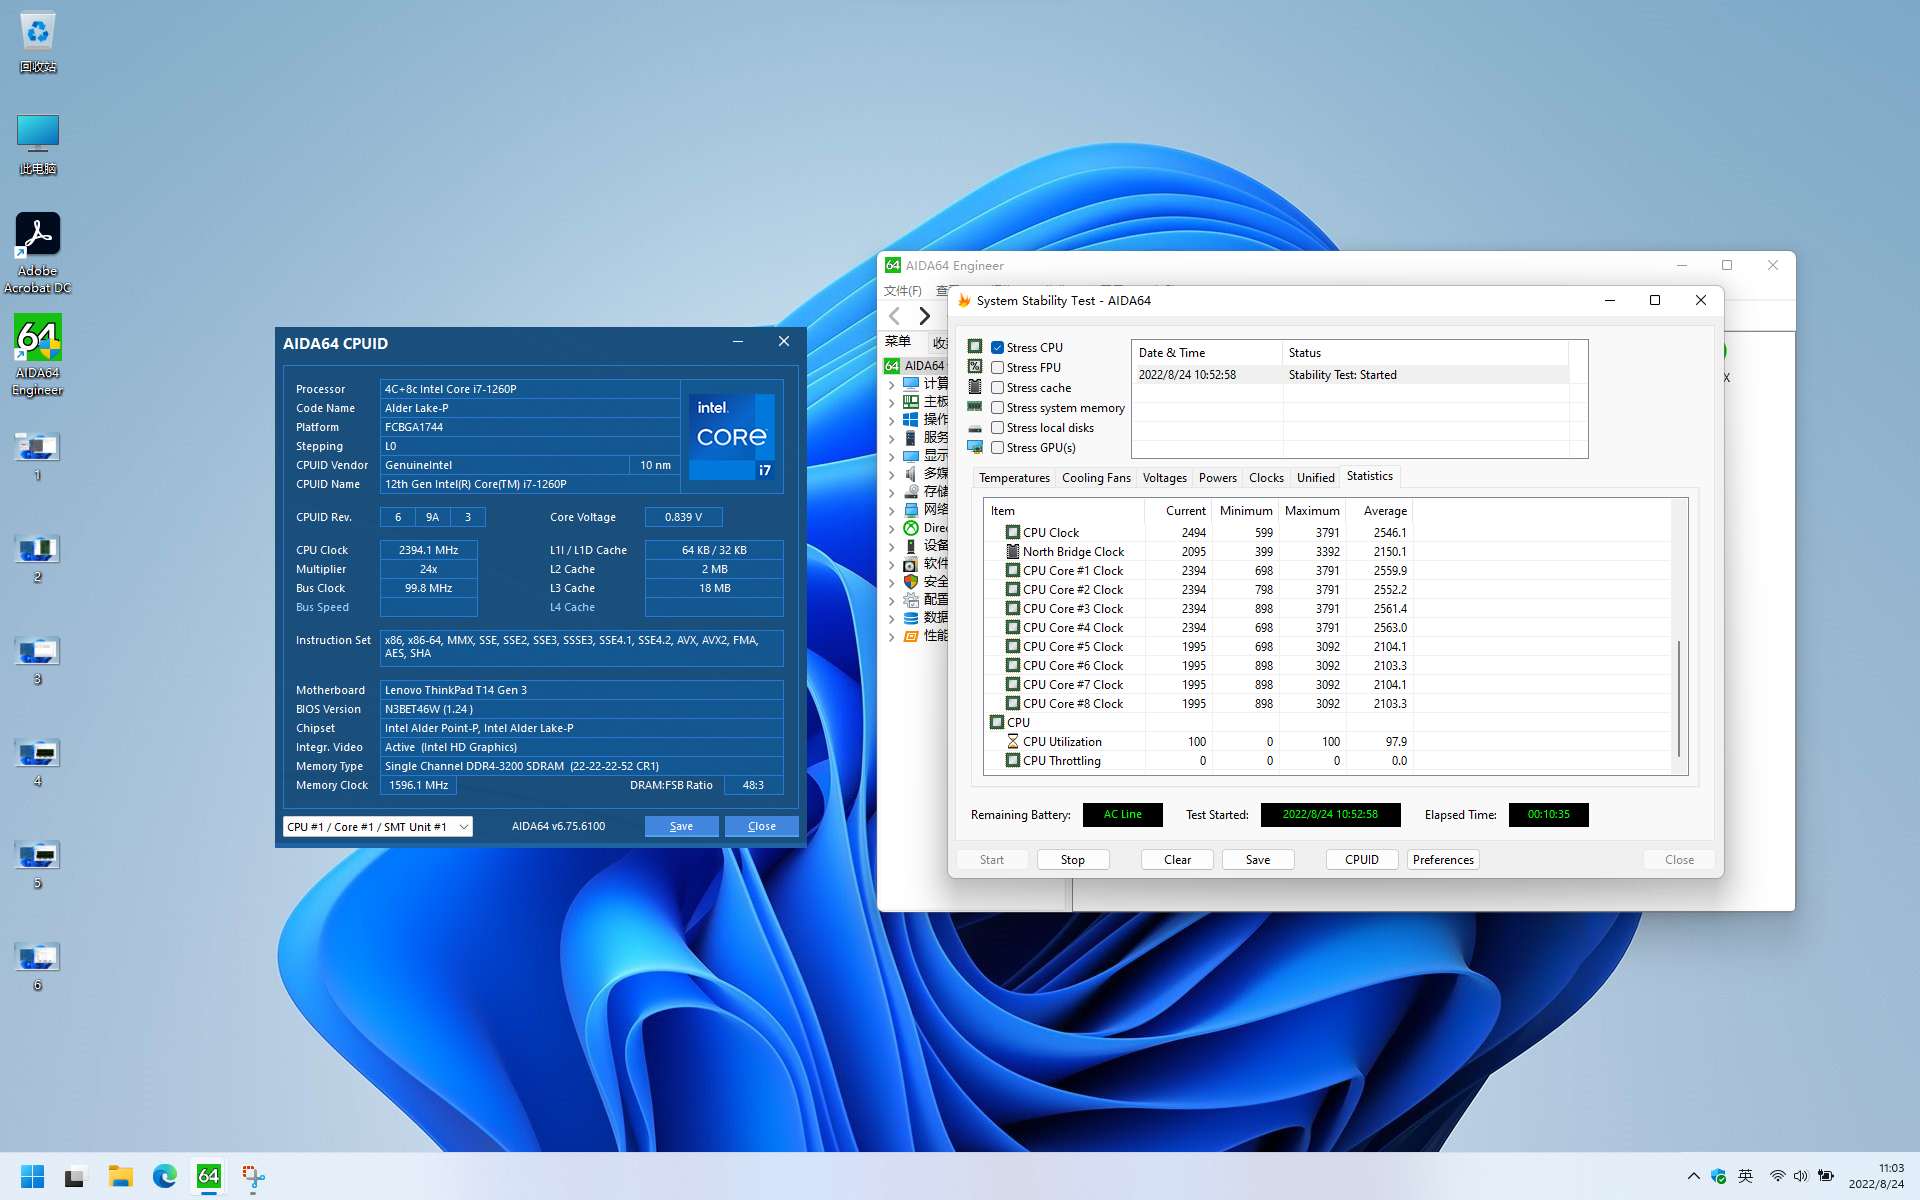Viewport: 1920px width, 1200px height.
Task: Select the database (数据) icon in the tree
Action: pos(911,618)
